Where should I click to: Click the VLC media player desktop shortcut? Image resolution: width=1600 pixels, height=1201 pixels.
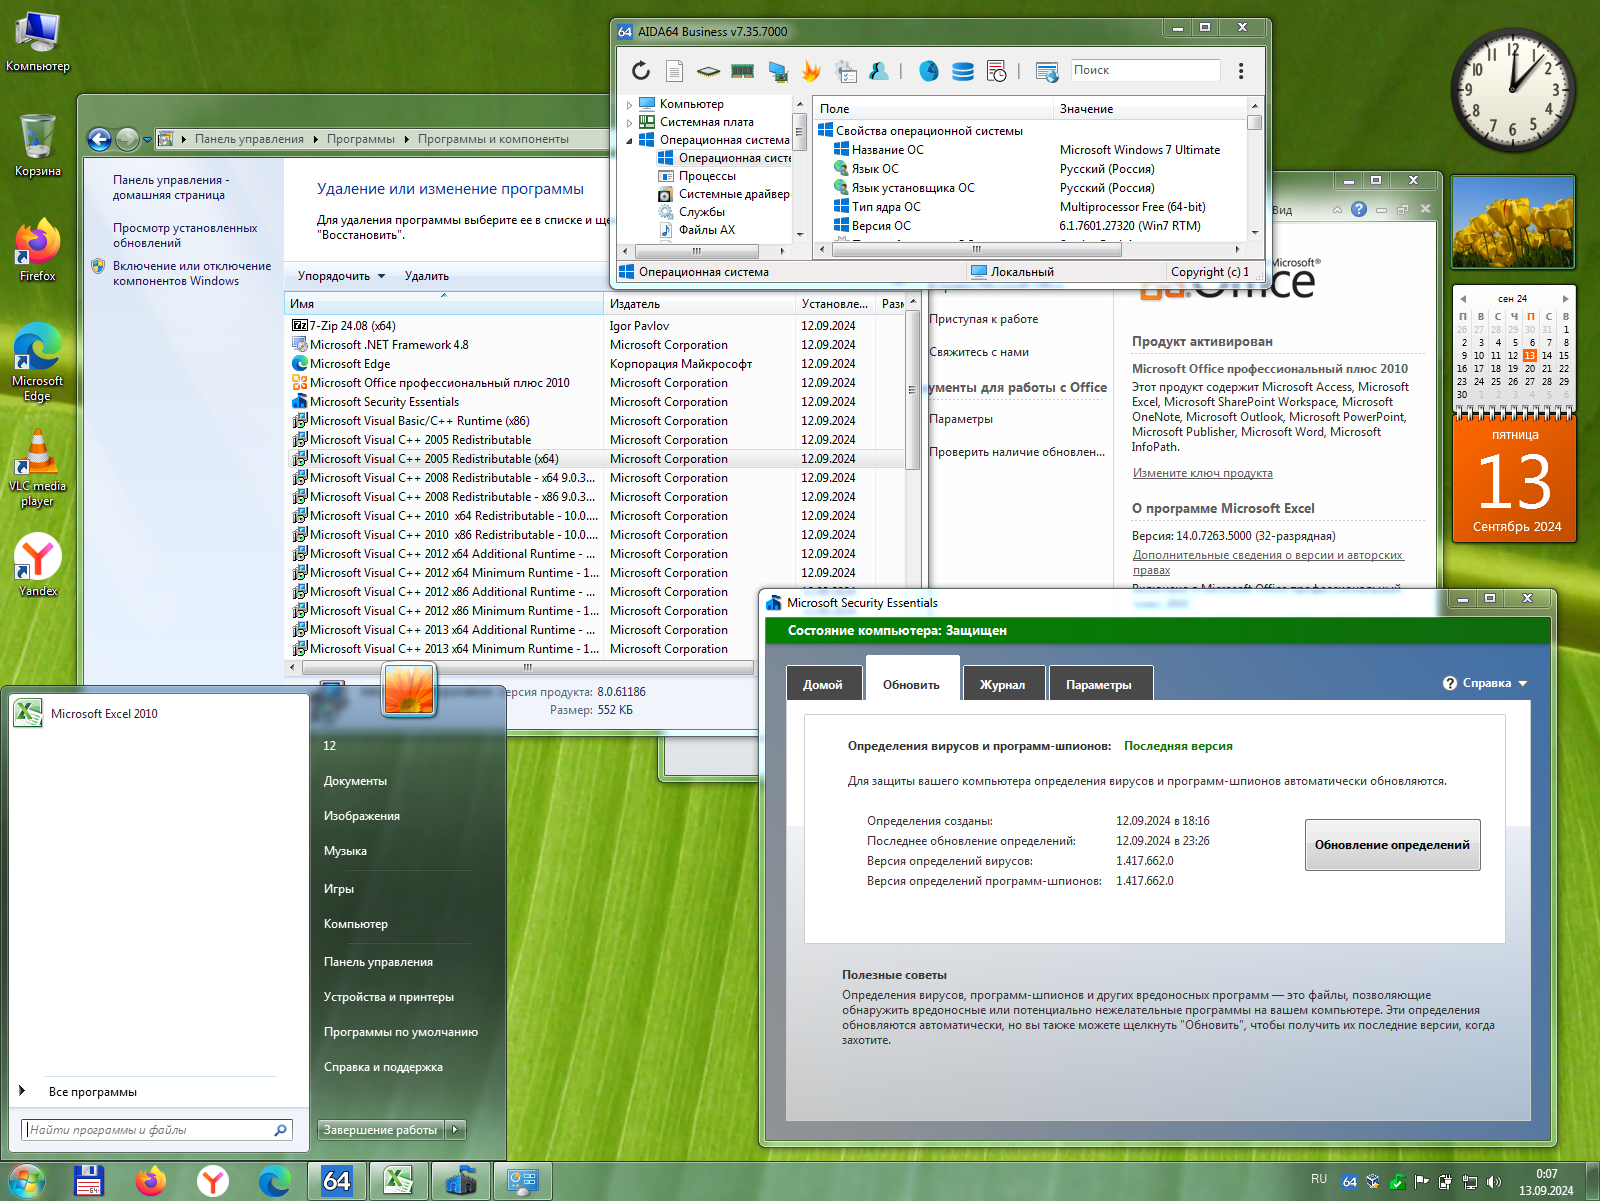pyautogui.click(x=38, y=468)
